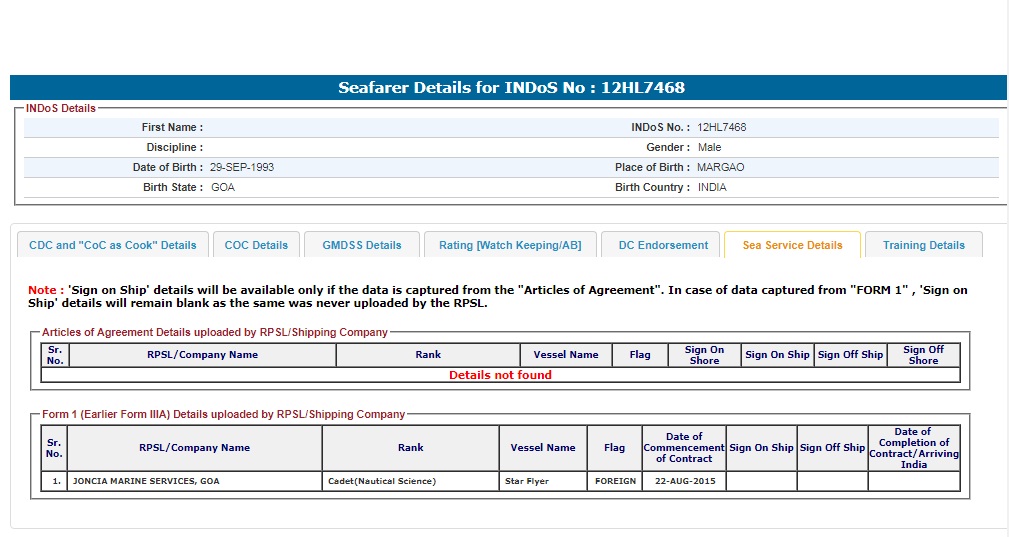Select the JONCIA MARINE SERVICES, GOA cell

click(146, 481)
